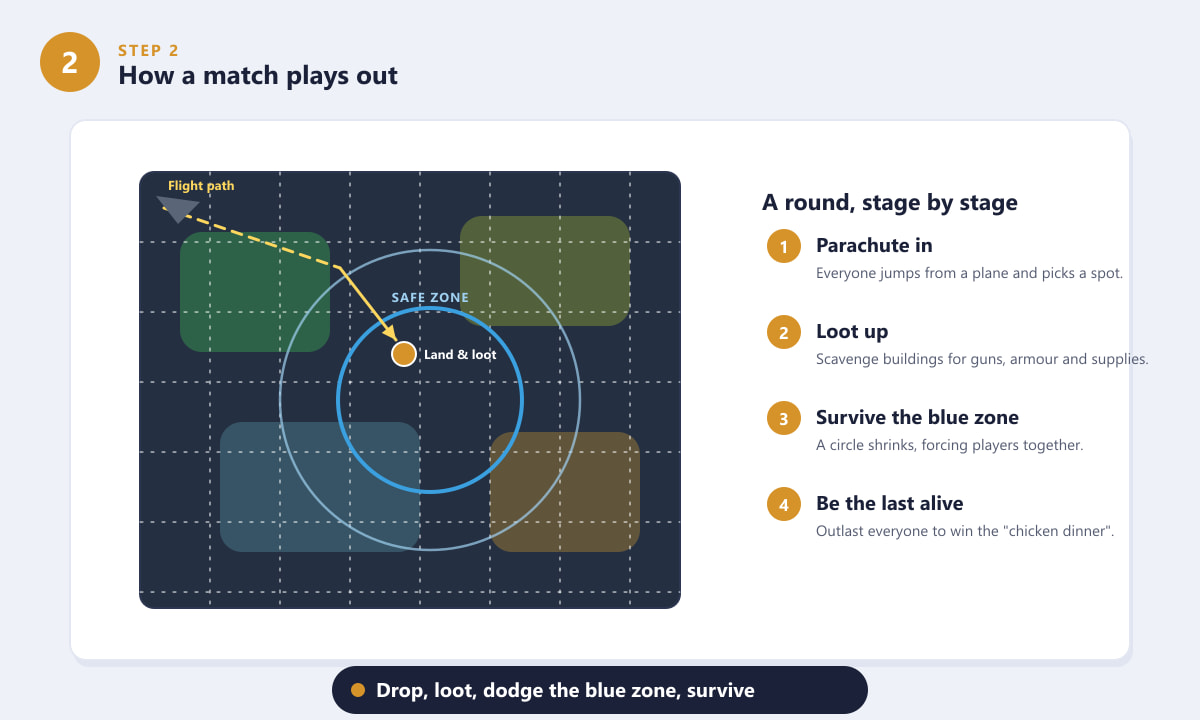Click the green map region

pyautogui.click(x=255, y=292)
